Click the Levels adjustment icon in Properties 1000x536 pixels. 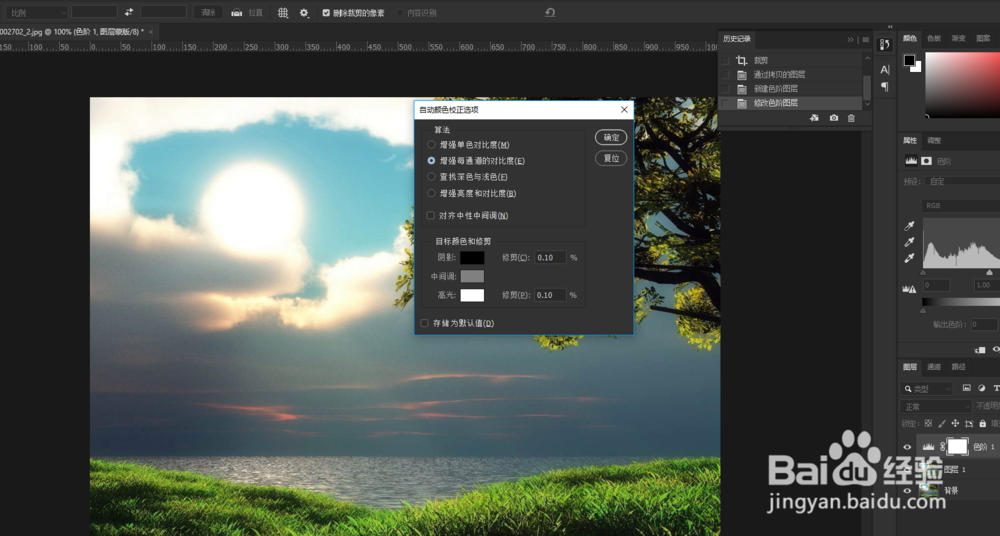(x=911, y=161)
